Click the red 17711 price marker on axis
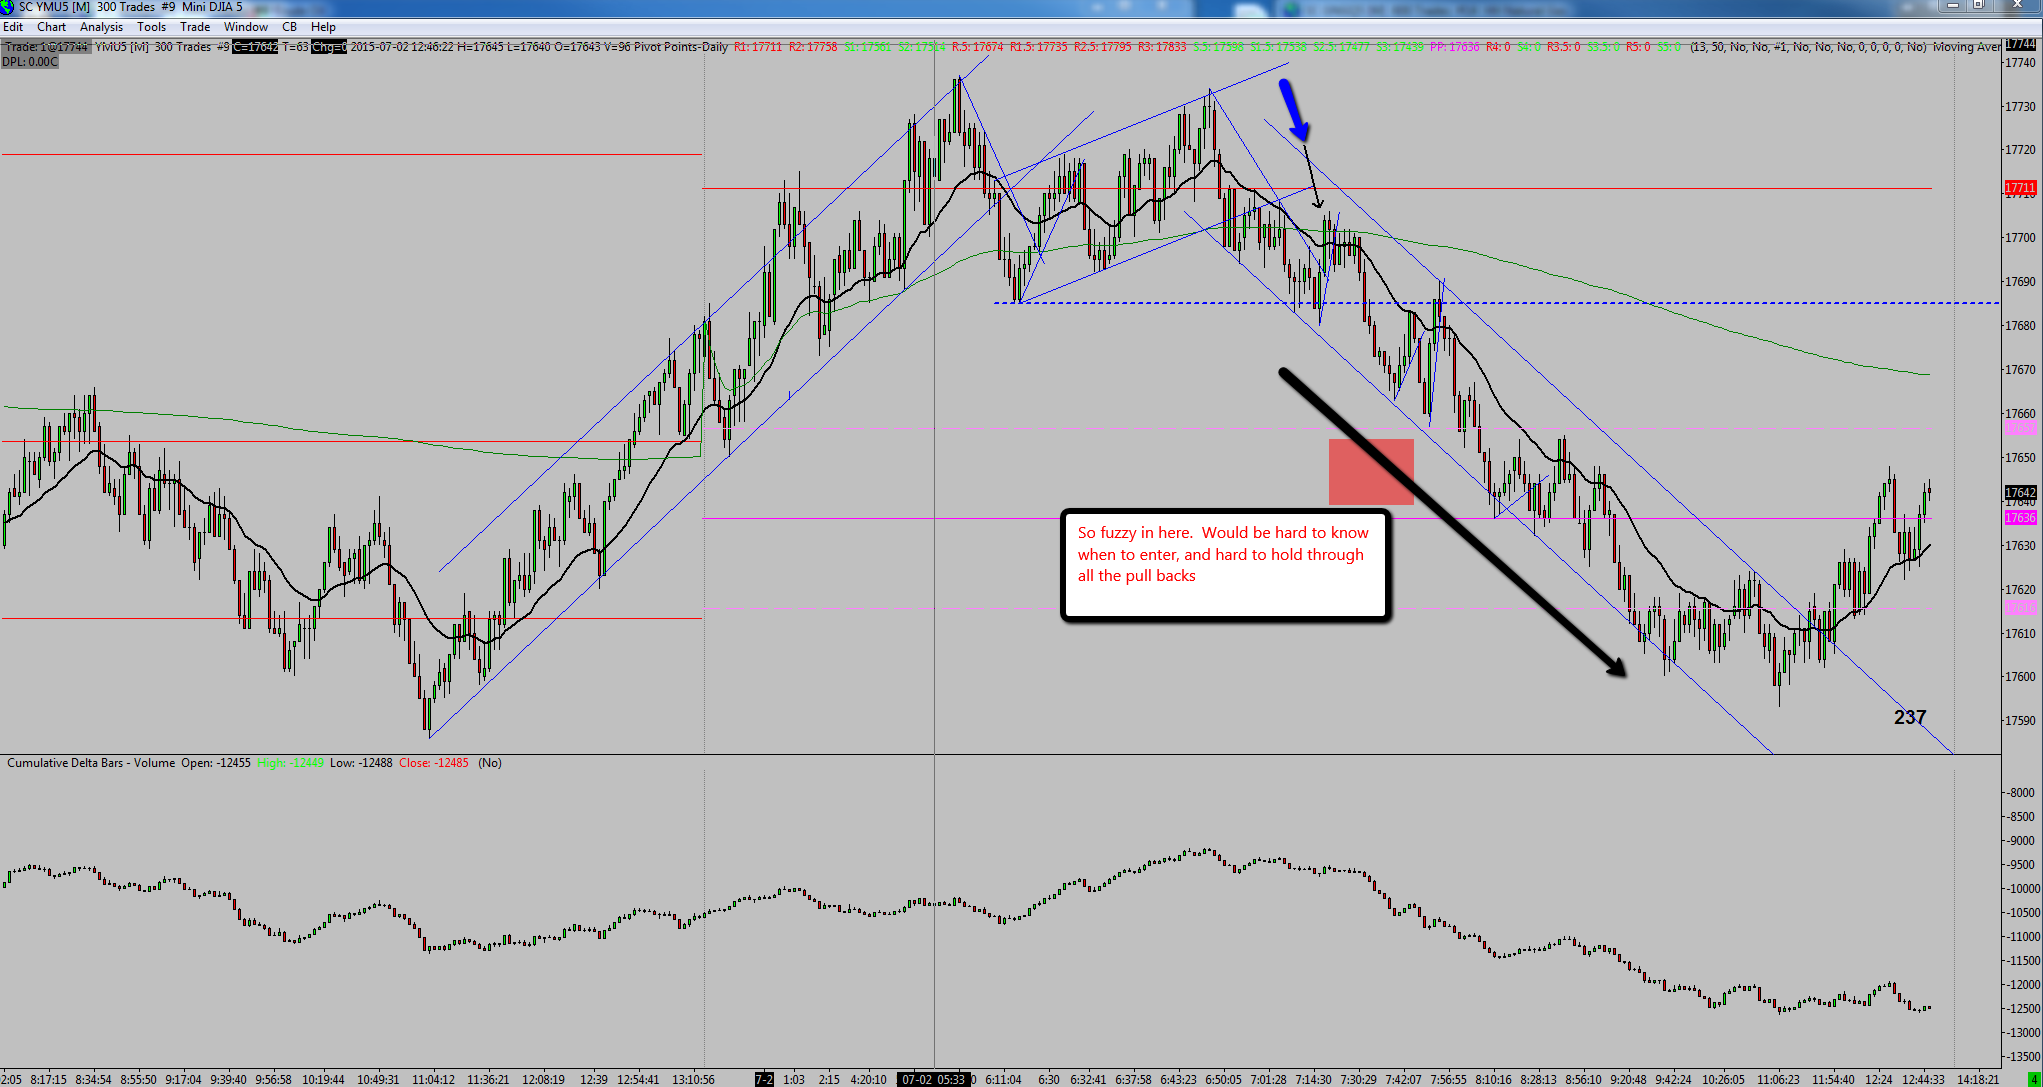The image size is (2043, 1087). click(x=2020, y=188)
